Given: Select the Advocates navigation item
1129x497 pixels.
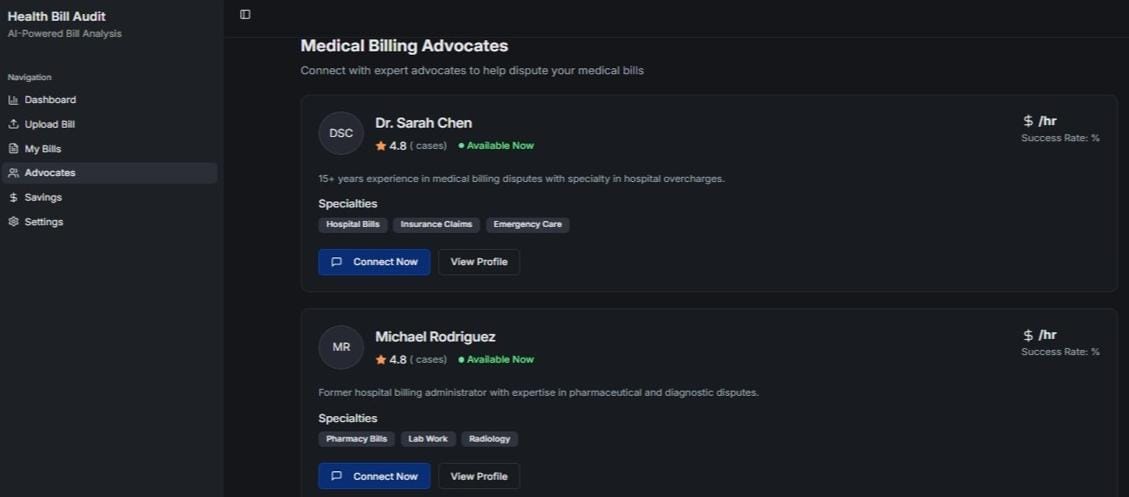Looking at the screenshot, I should coord(109,173).
